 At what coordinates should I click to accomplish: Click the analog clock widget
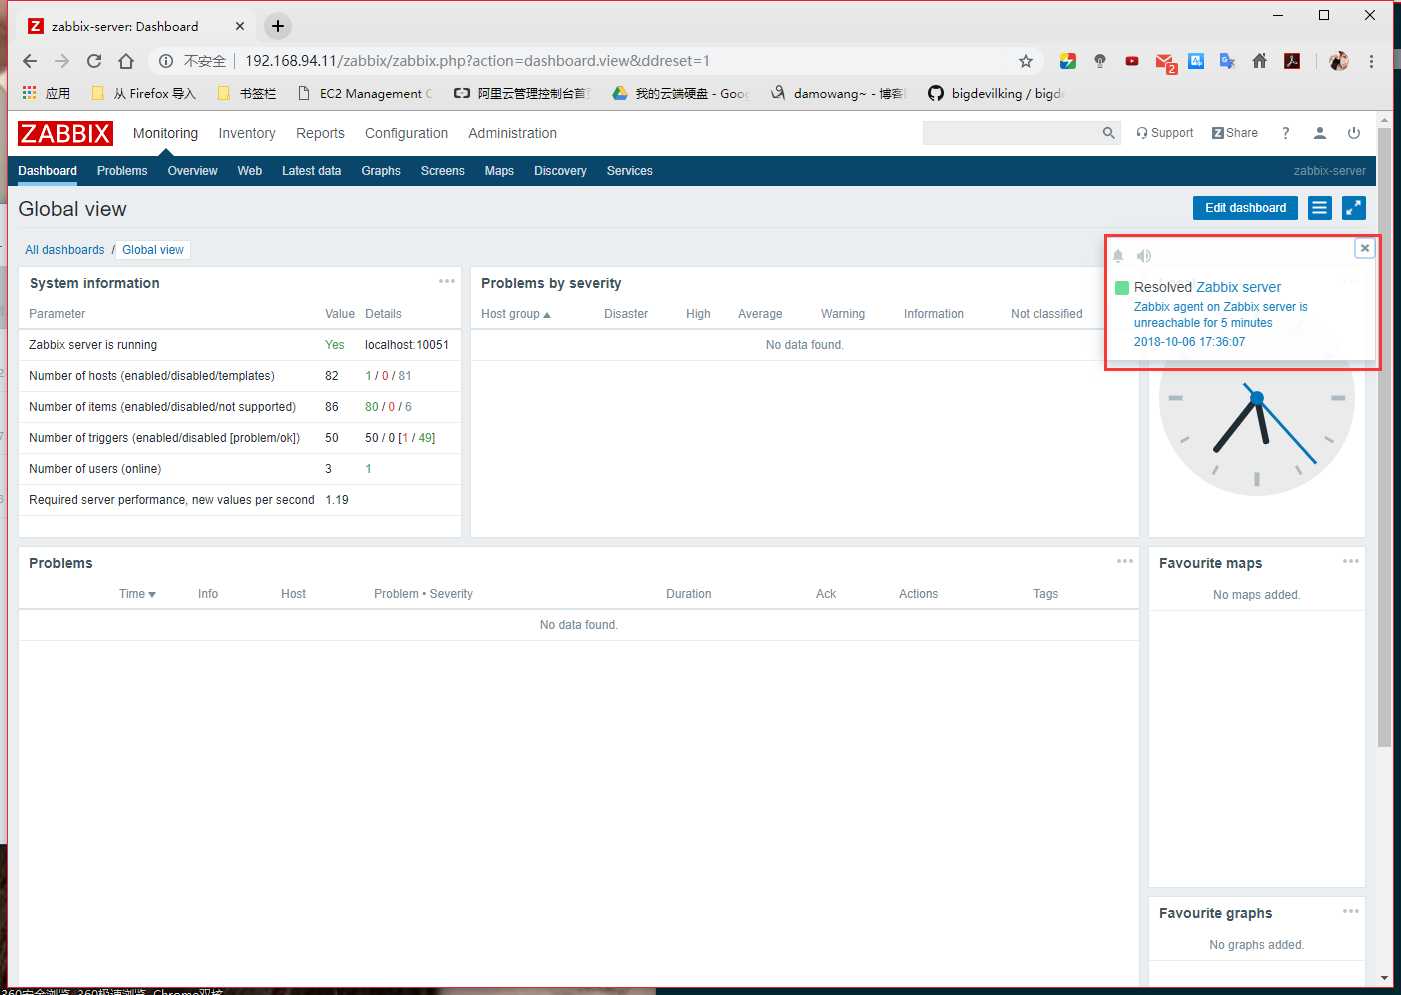tap(1257, 398)
